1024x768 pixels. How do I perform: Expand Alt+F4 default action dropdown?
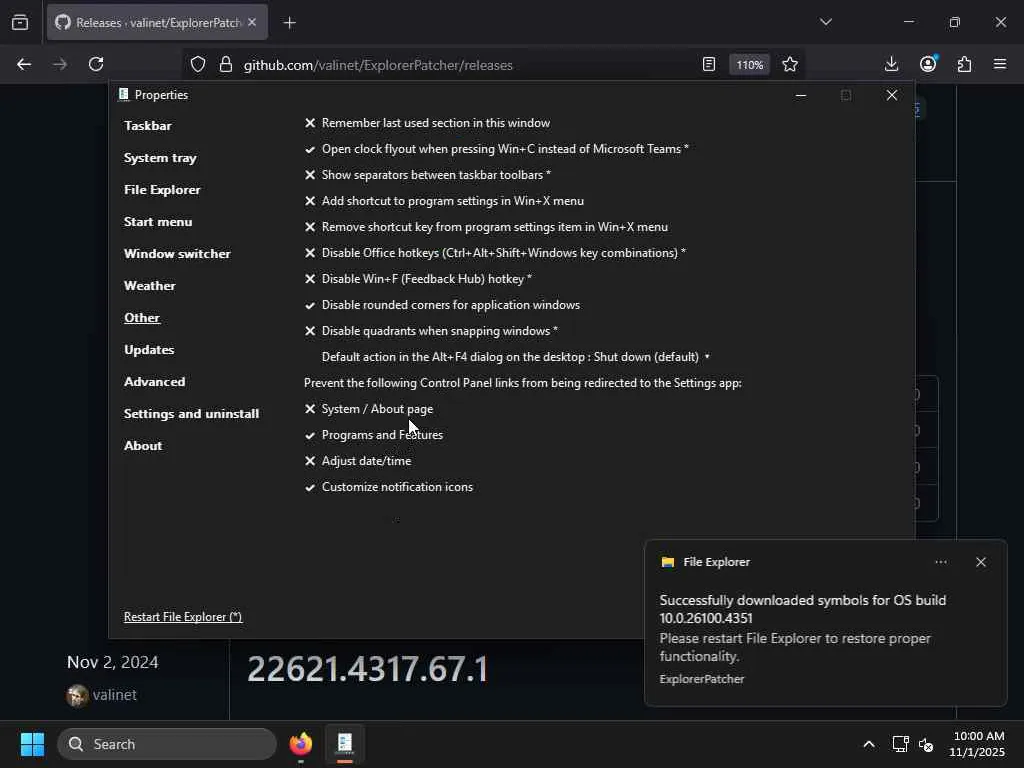516,357
